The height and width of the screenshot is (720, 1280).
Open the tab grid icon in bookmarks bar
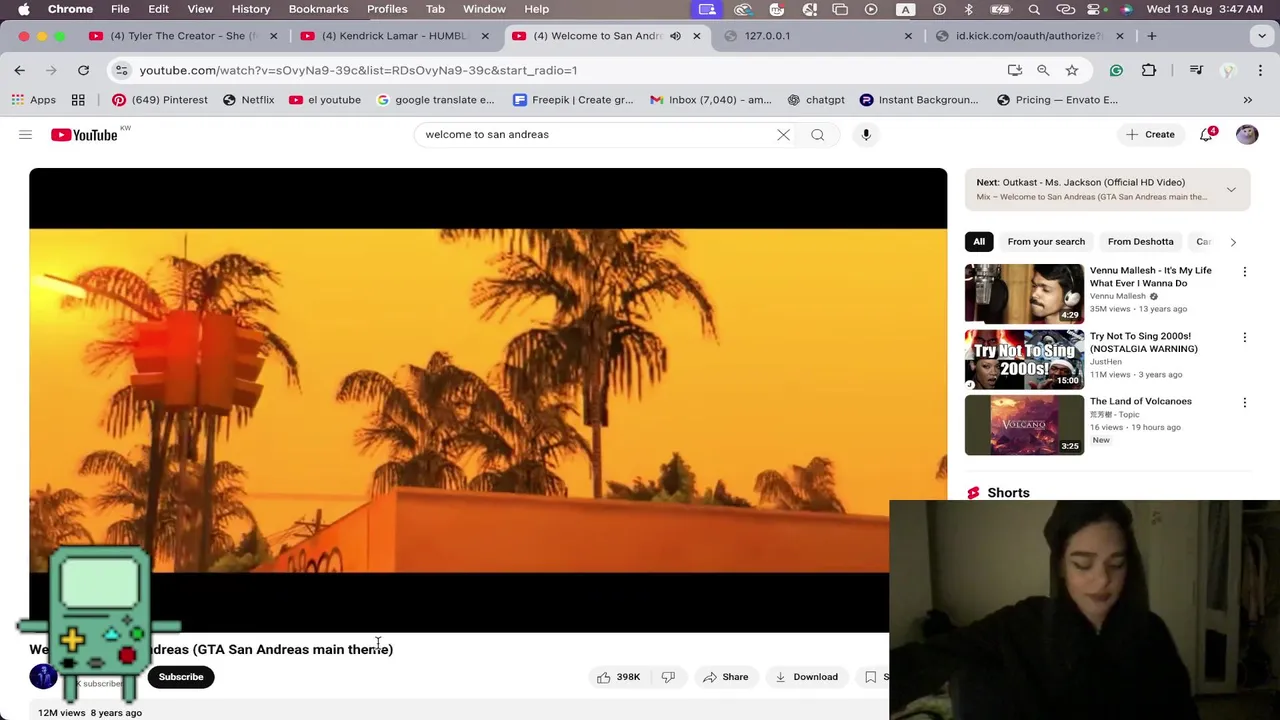[x=78, y=100]
